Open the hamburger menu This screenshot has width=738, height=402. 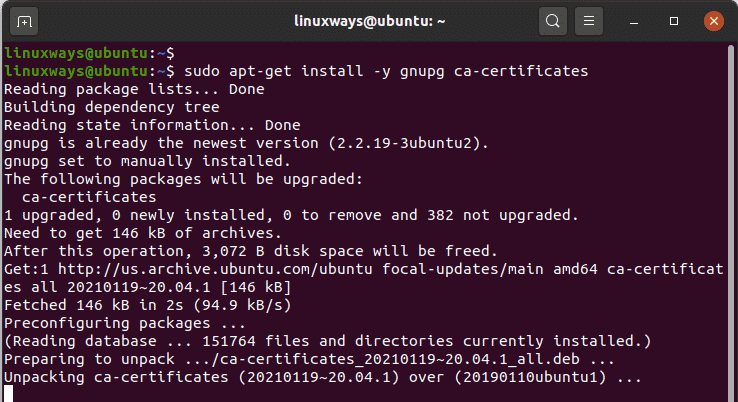tap(588, 21)
